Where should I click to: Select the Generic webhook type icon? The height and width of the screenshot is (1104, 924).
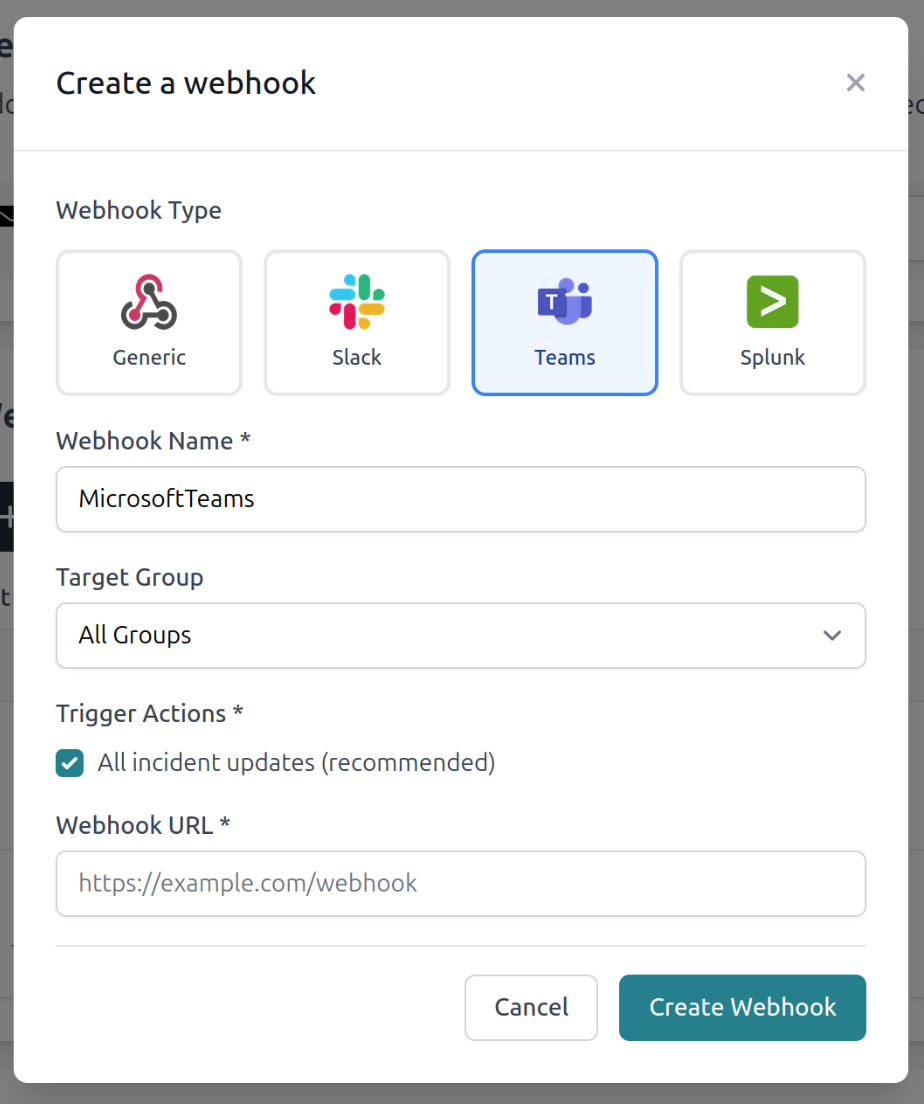click(x=148, y=300)
